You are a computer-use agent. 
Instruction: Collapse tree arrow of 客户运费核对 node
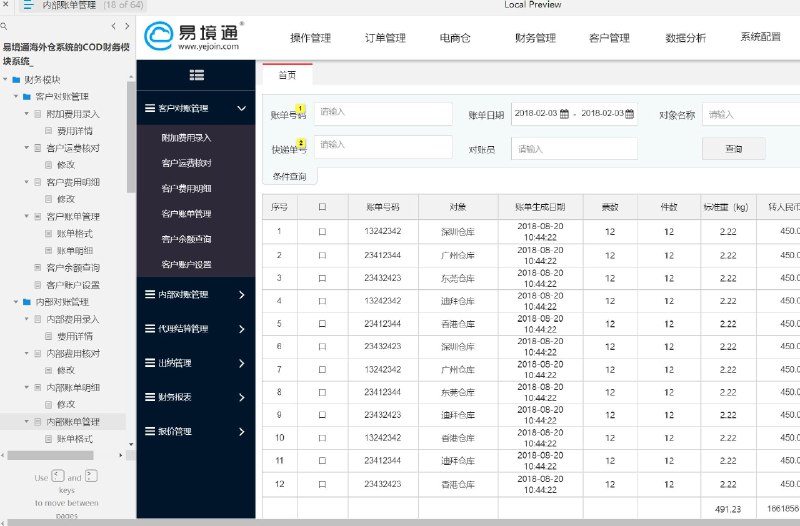tap(27, 148)
